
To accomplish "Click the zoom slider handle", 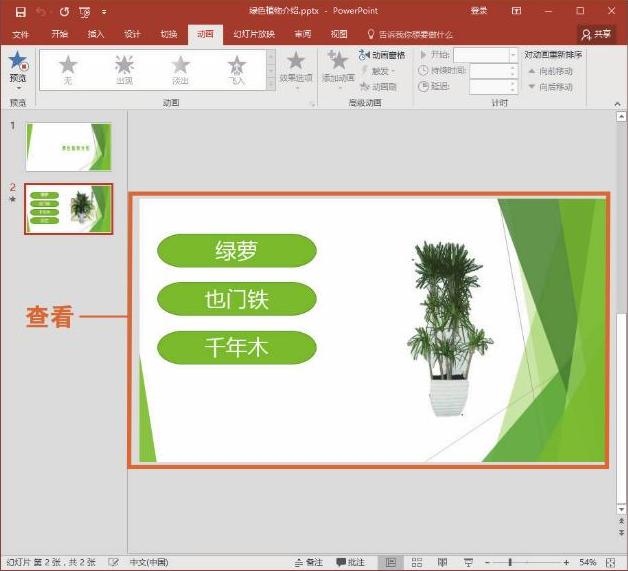I will point(510,563).
